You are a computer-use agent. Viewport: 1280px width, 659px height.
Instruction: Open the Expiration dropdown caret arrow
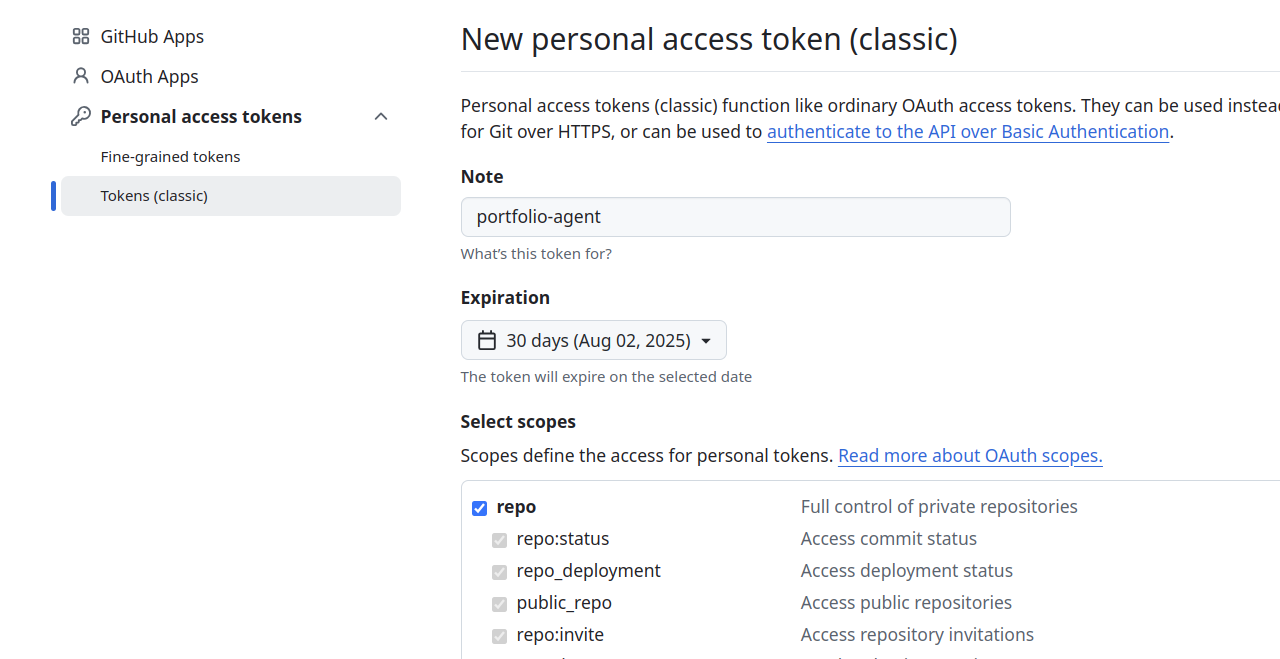(706, 341)
